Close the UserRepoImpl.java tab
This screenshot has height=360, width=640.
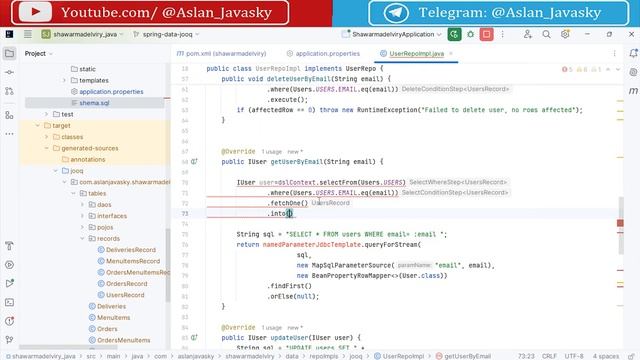(451, 53)
